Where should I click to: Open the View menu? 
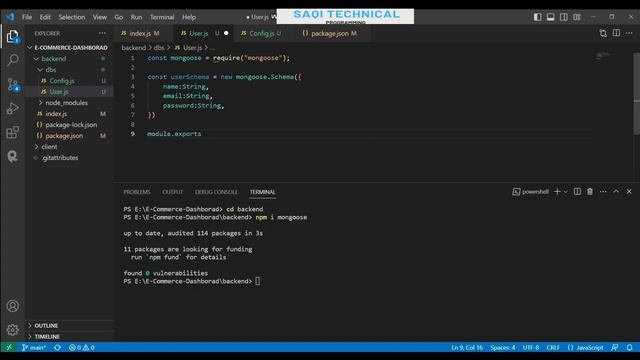[100, 17]
